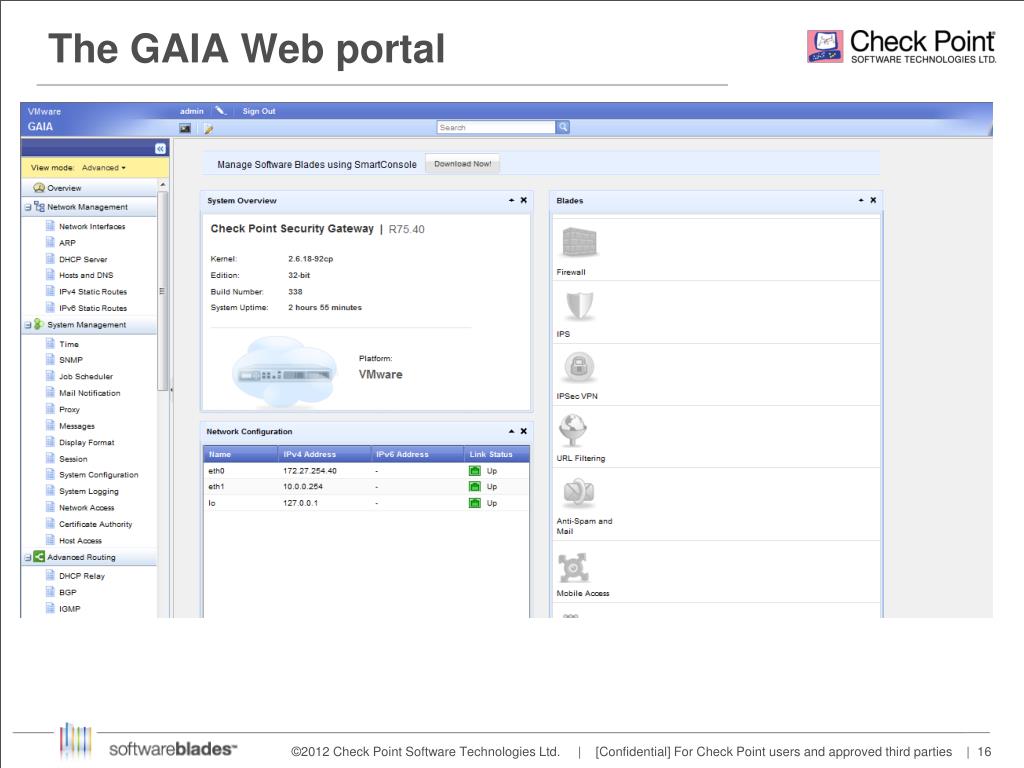Click the Overview page icon
The width and height of the screenshot is (1024, 768).
(x=39, y=187)
